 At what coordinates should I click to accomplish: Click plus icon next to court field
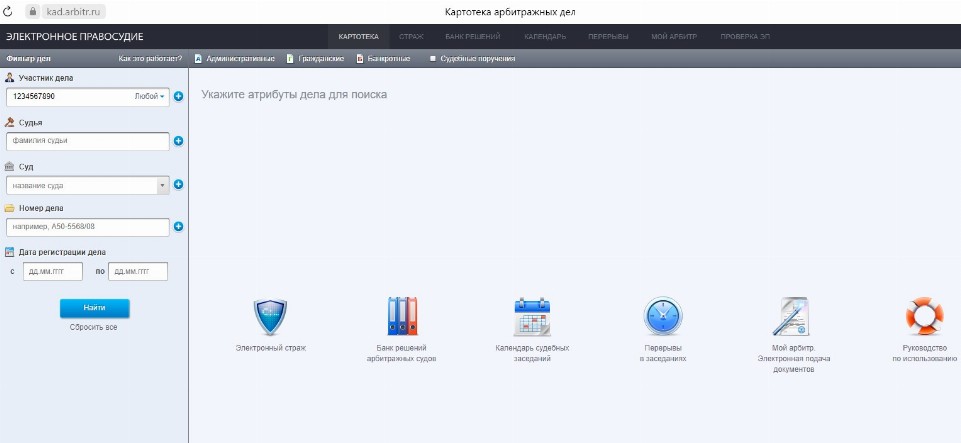[x=178, y=185]
